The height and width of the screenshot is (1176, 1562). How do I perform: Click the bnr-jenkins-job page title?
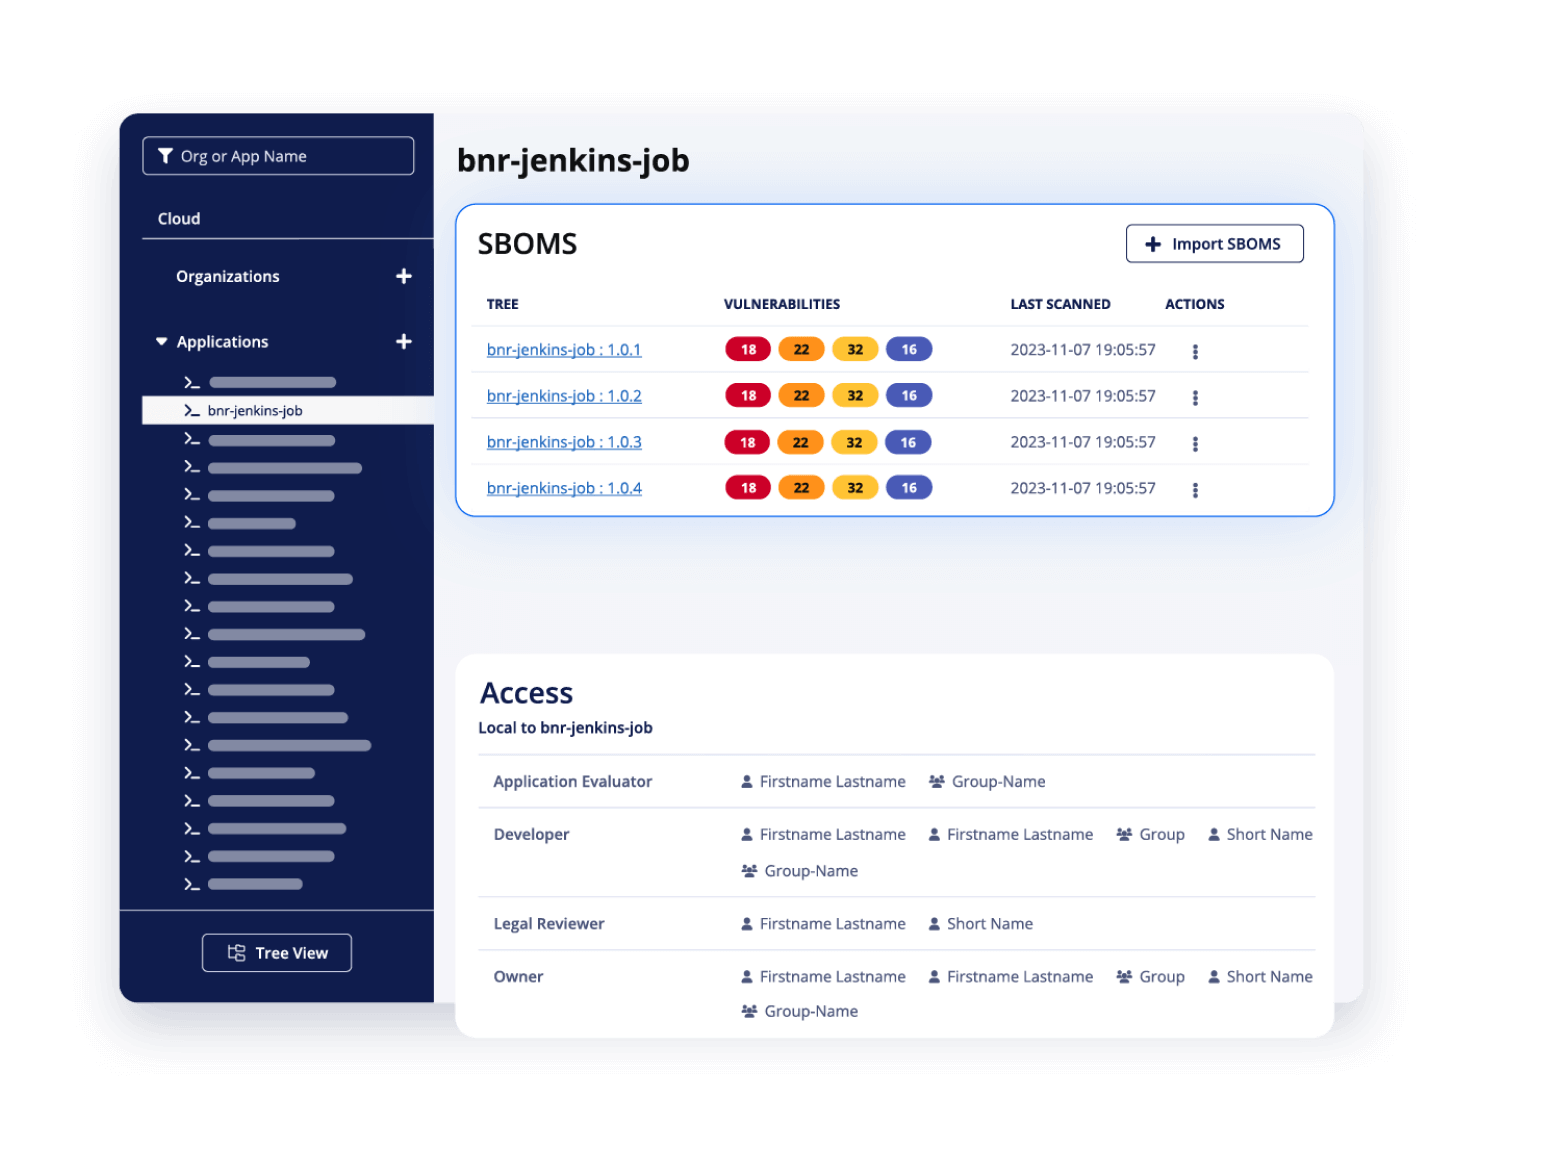[x=573, y=161]
